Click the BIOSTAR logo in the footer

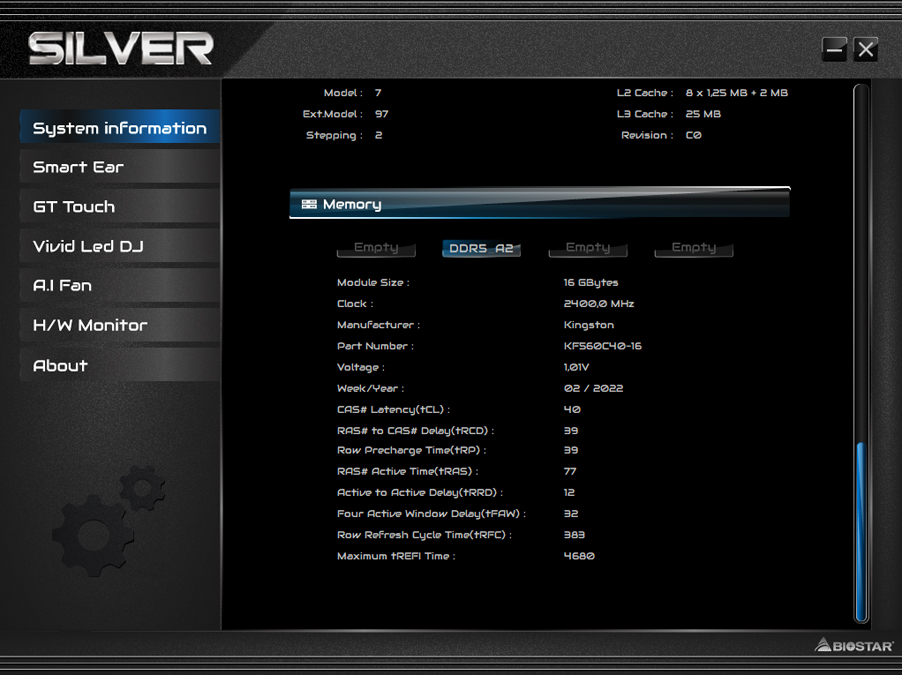[x=854, y=645]
